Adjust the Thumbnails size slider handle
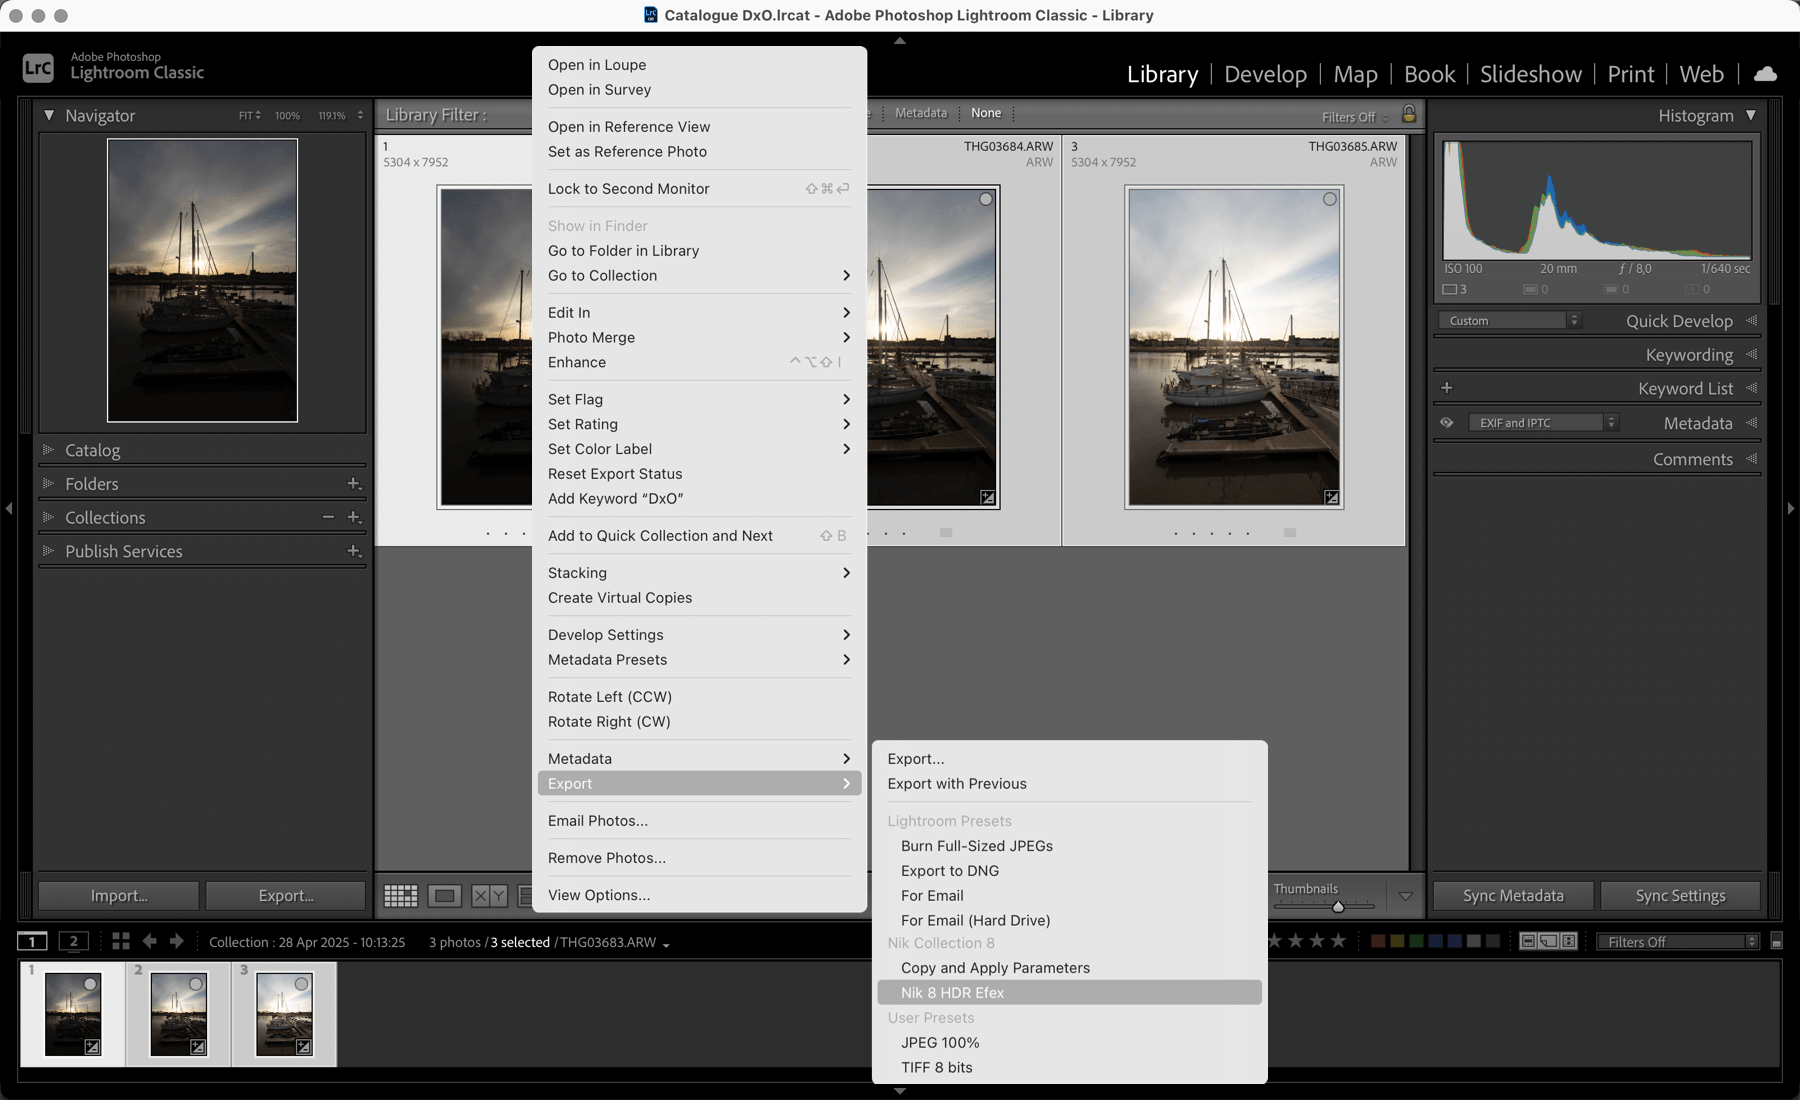1800x1100 pixels. (1338, 907)
